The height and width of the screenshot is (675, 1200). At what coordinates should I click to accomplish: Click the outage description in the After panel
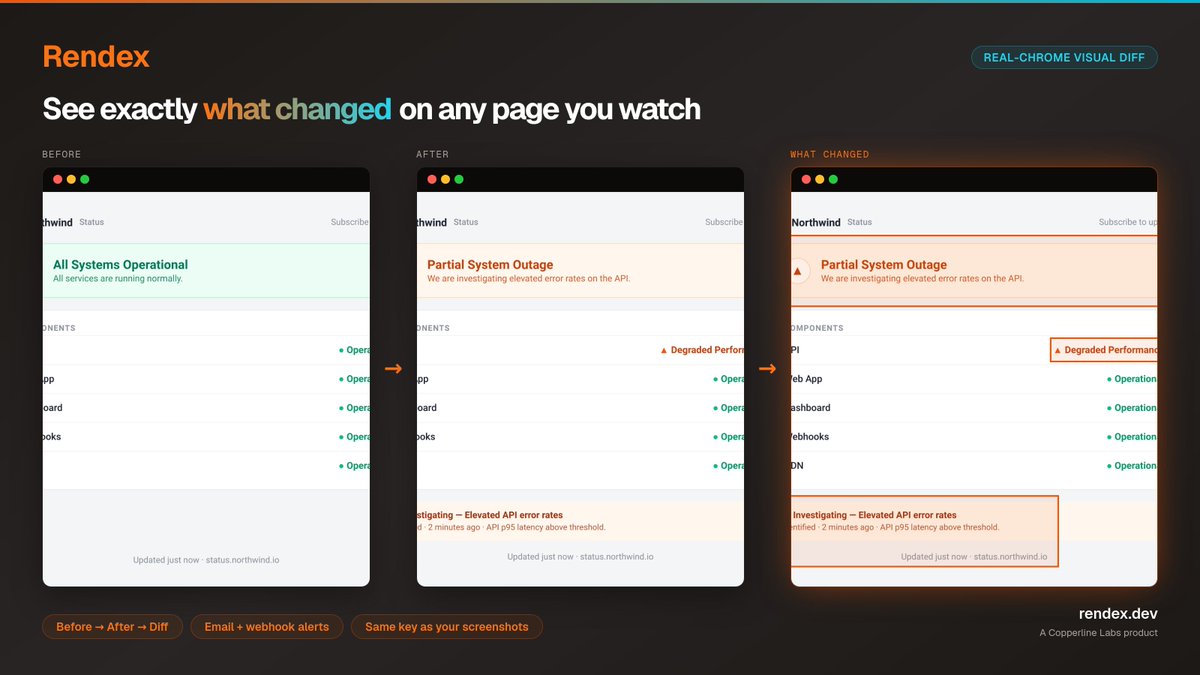(x=529, y=279)
